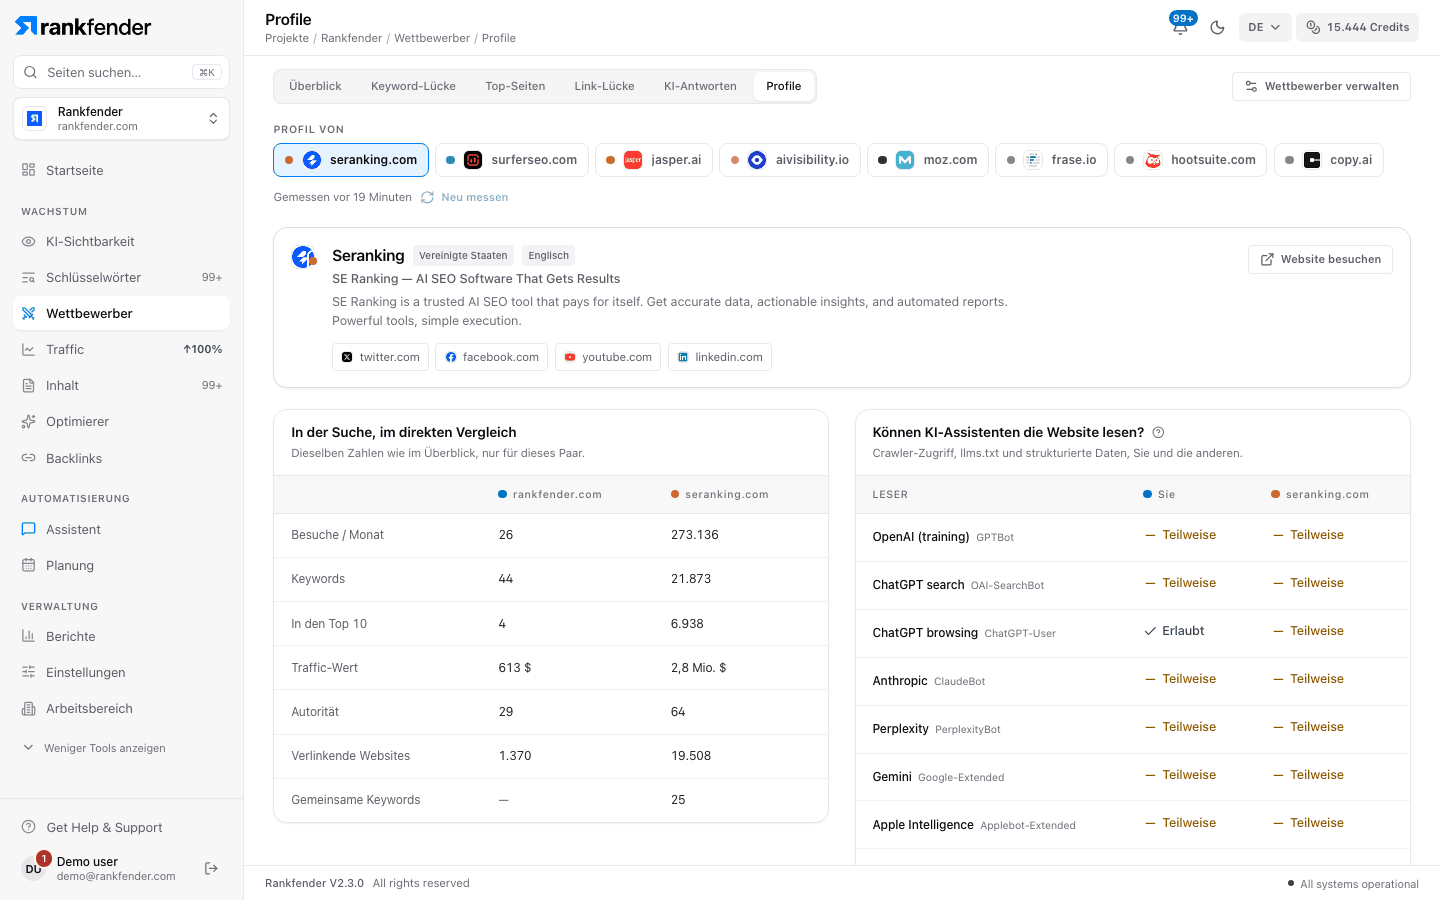Select moz.com competitor profile
This screenshot has height=900, width=1440.
[x=928, y=160]
